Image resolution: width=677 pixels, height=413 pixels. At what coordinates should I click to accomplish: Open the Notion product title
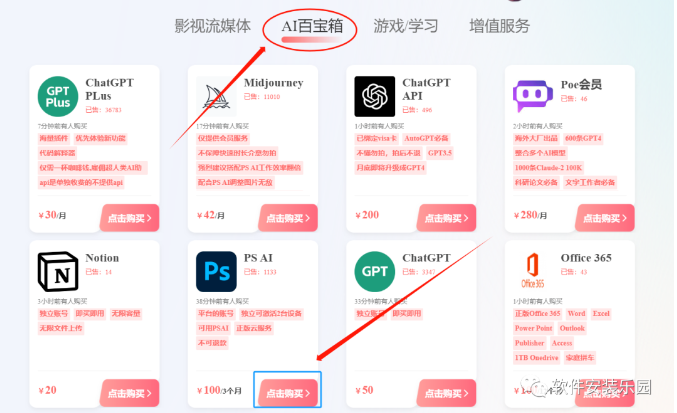[x=102, y=258]
